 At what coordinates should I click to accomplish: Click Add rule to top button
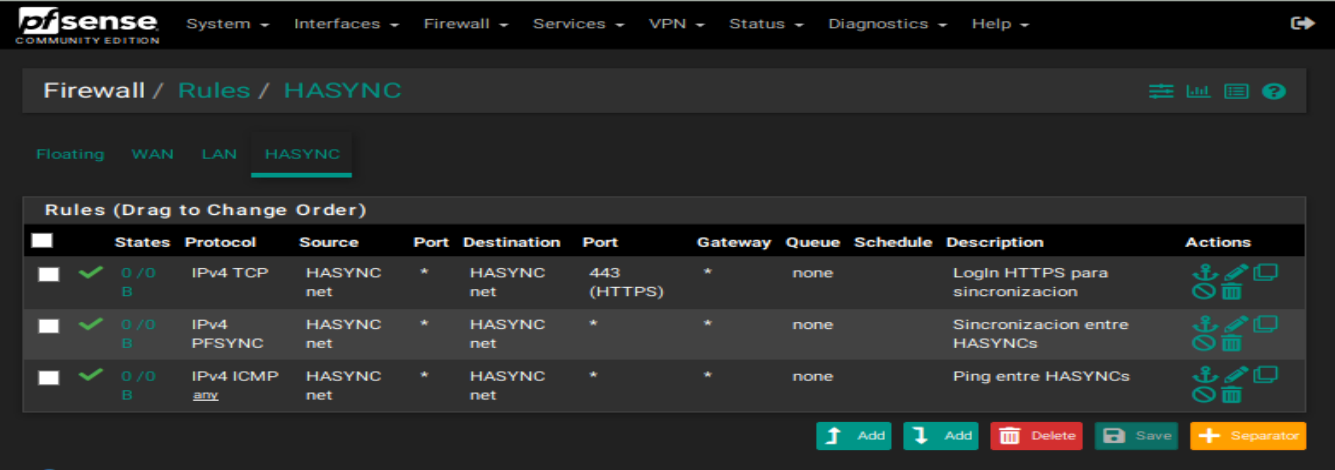point(854,436)
